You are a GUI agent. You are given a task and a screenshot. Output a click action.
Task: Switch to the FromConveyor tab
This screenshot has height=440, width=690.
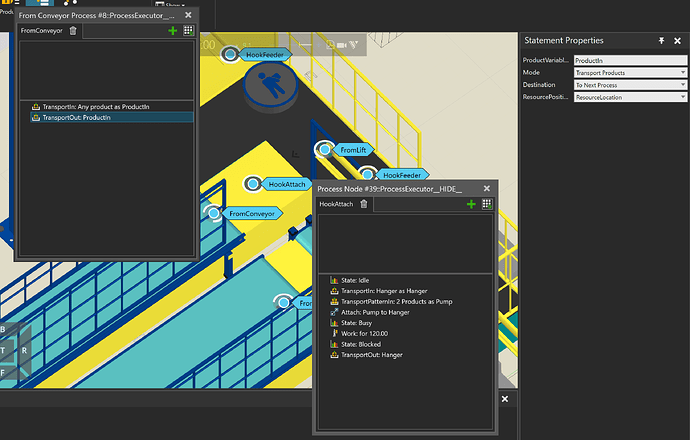pos(42,31)
